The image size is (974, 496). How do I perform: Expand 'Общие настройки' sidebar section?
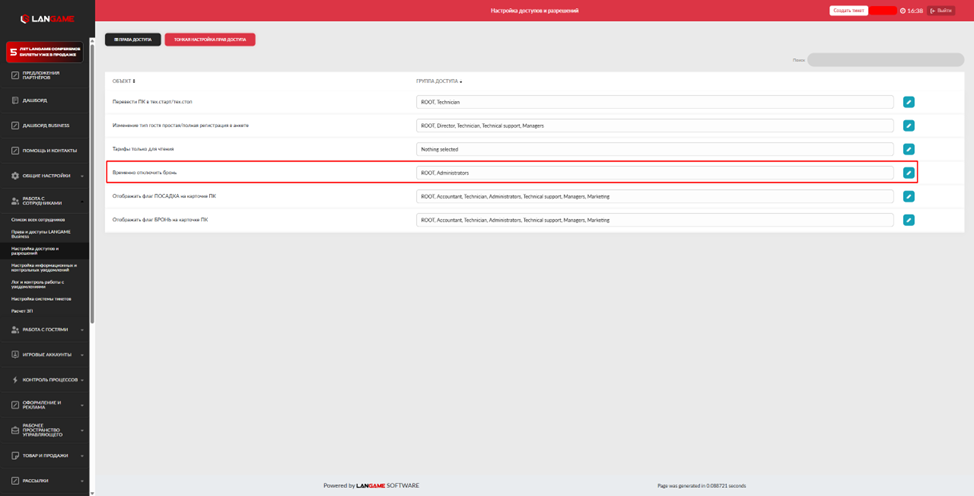tap(46, 176)
